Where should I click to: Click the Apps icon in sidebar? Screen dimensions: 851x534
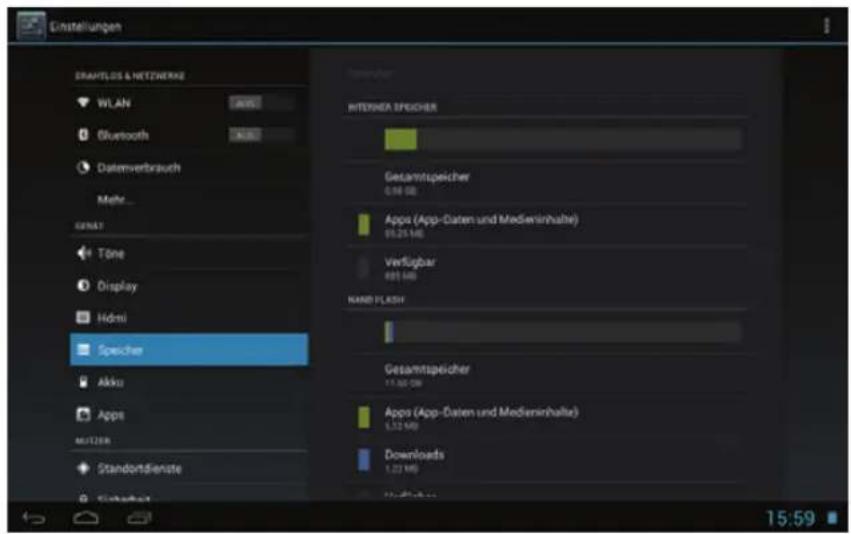[83, 414]
